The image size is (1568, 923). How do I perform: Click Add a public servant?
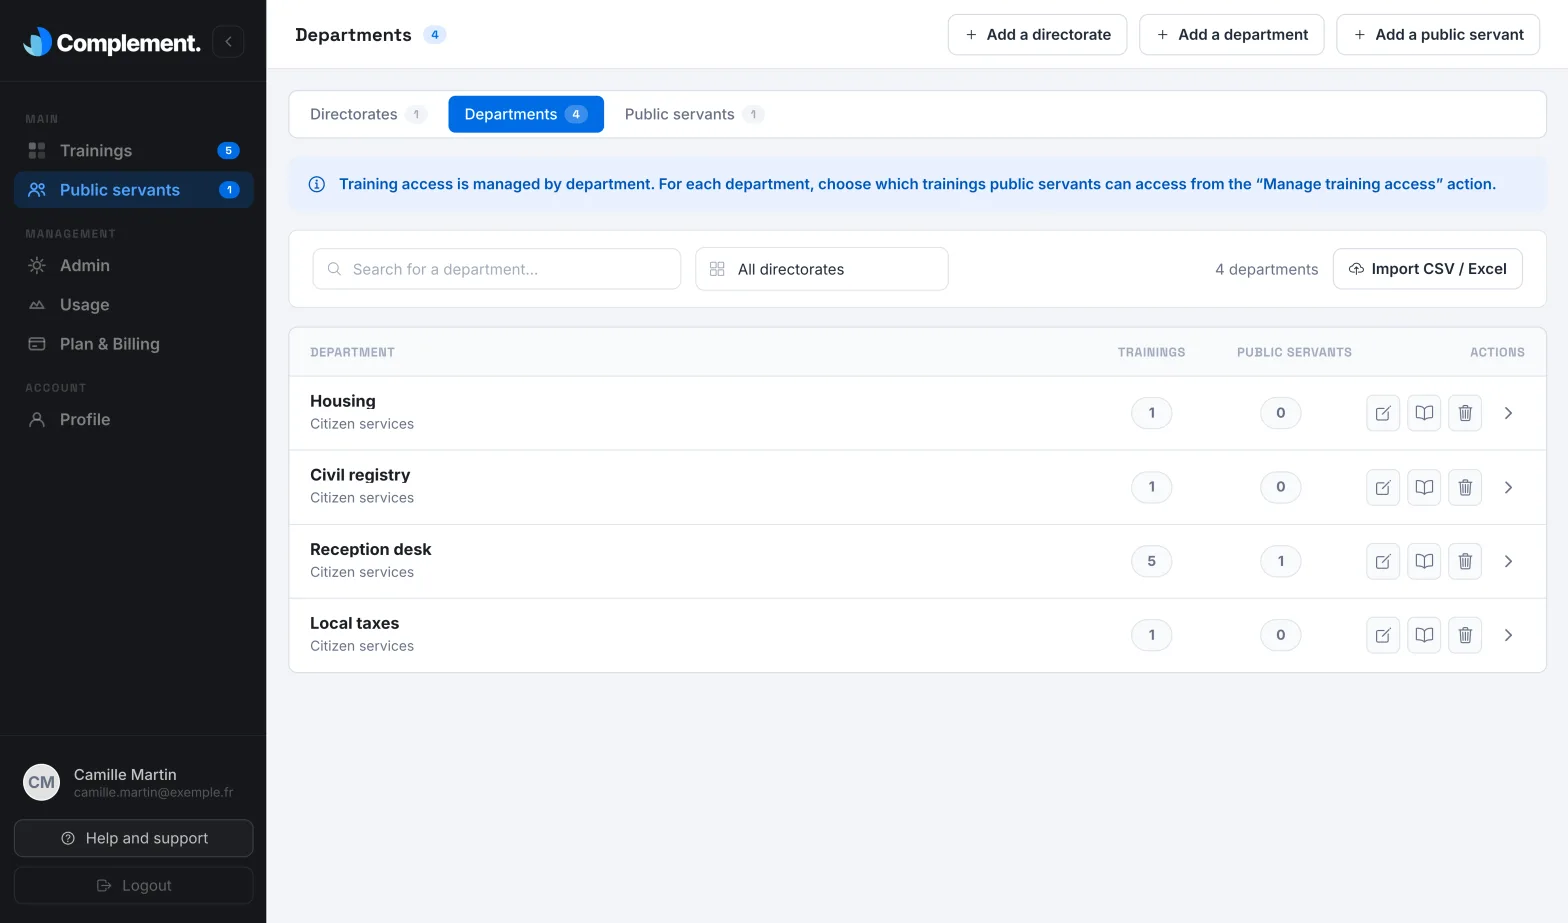(x=1438, y=35)
